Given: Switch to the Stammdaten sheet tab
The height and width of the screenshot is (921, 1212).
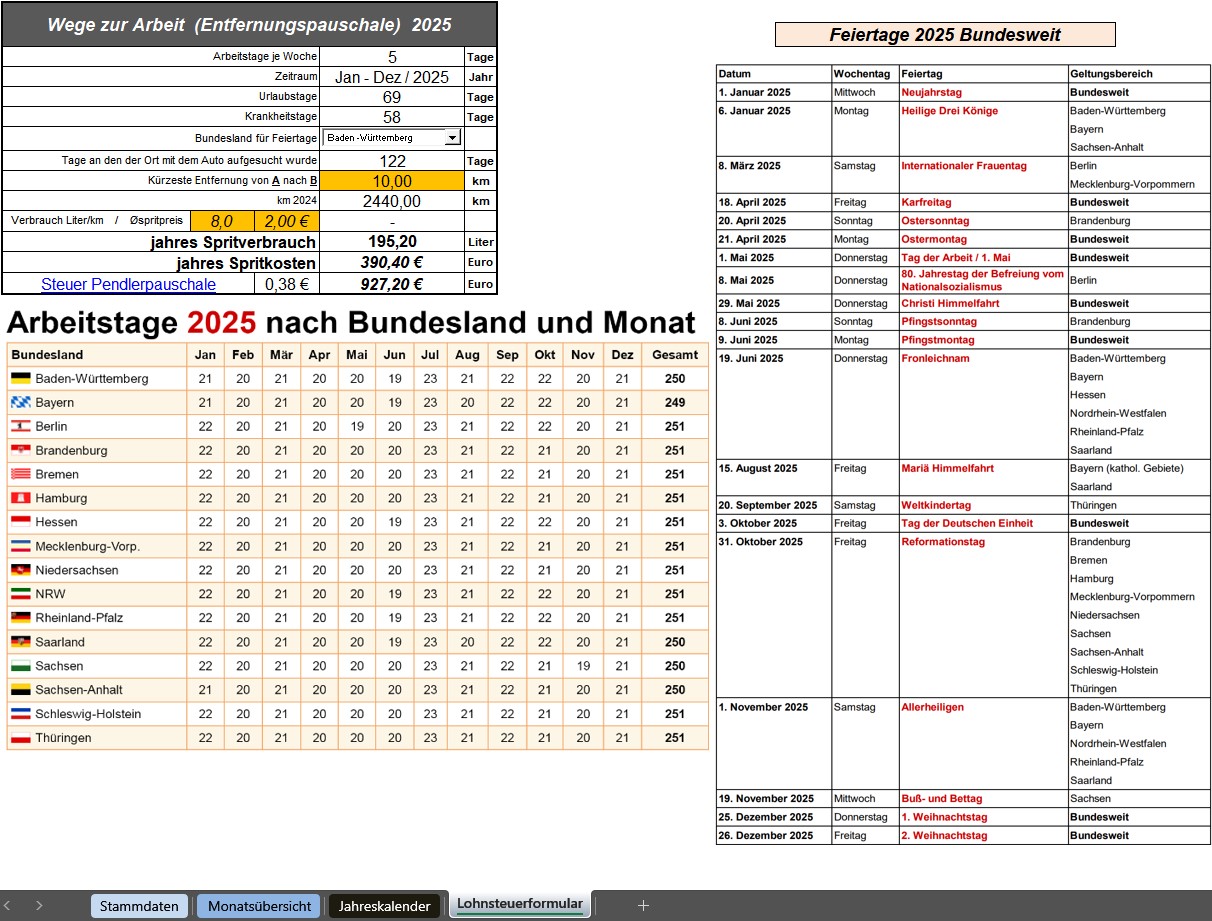Looking at the screenshot, I should point(139,906).
